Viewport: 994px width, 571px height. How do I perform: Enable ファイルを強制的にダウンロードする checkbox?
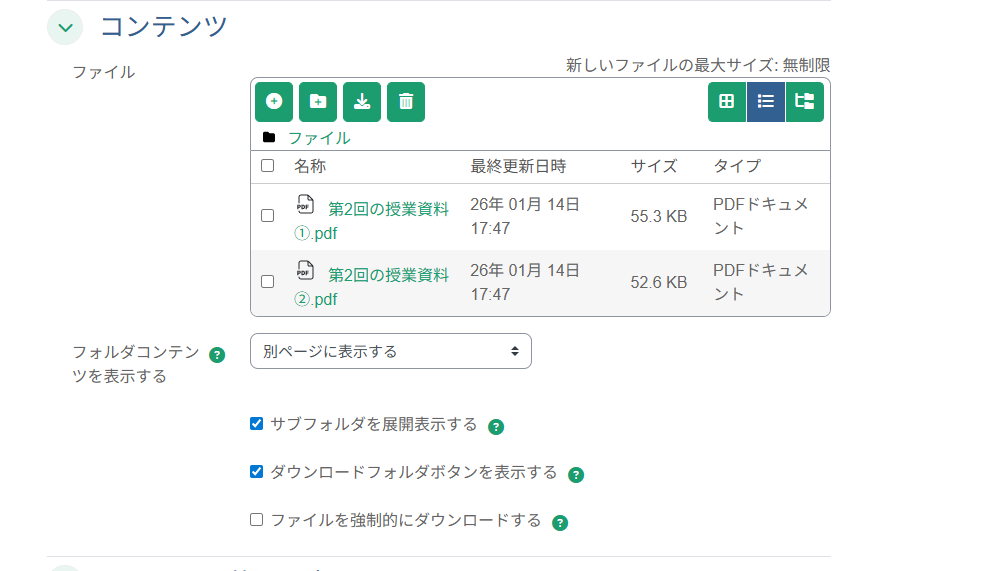[257, 520]
